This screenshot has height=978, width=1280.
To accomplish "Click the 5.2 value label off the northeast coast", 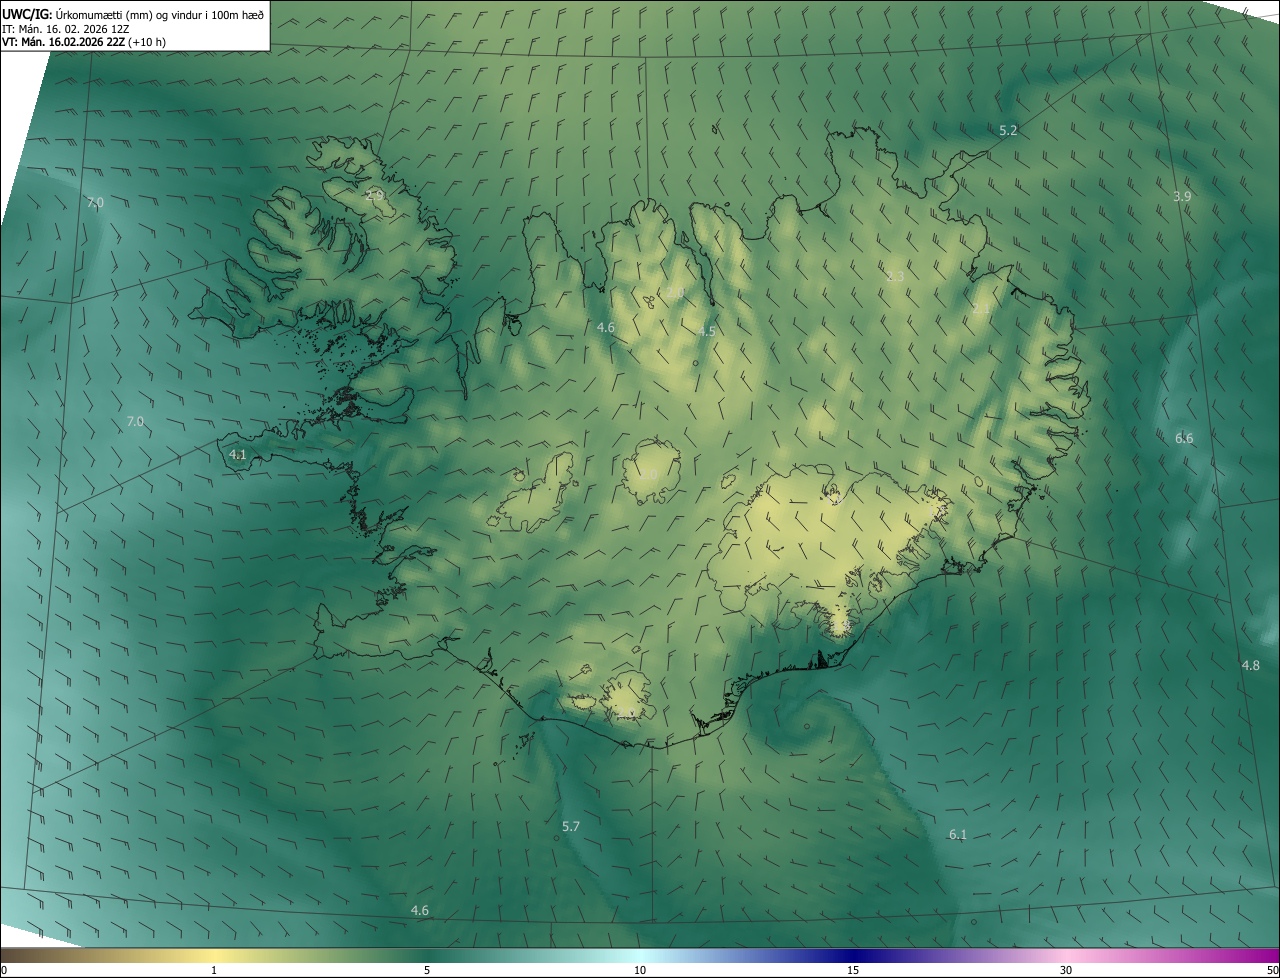I will (x=1008, y=131).
